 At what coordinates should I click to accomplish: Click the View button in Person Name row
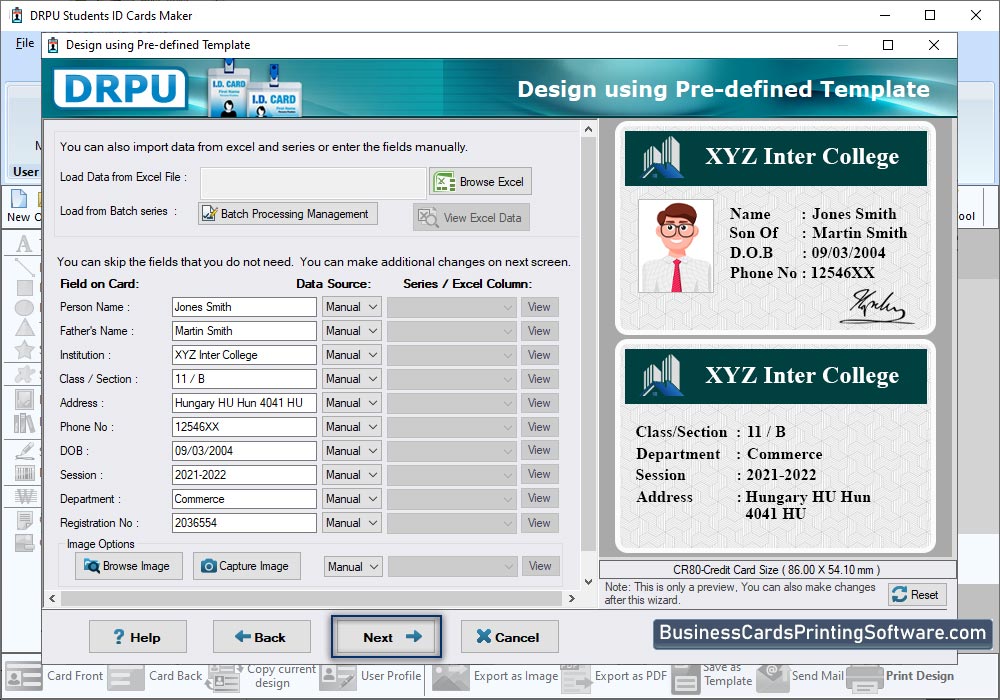pyautogui.click(x=539, y=307)
